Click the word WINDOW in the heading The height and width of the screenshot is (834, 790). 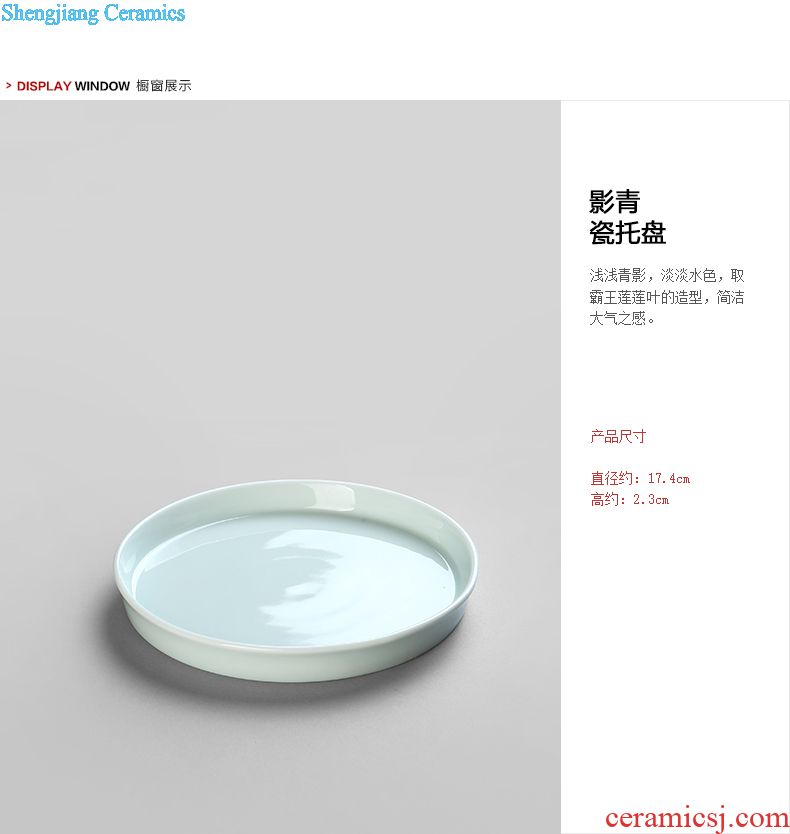(102, 86)
